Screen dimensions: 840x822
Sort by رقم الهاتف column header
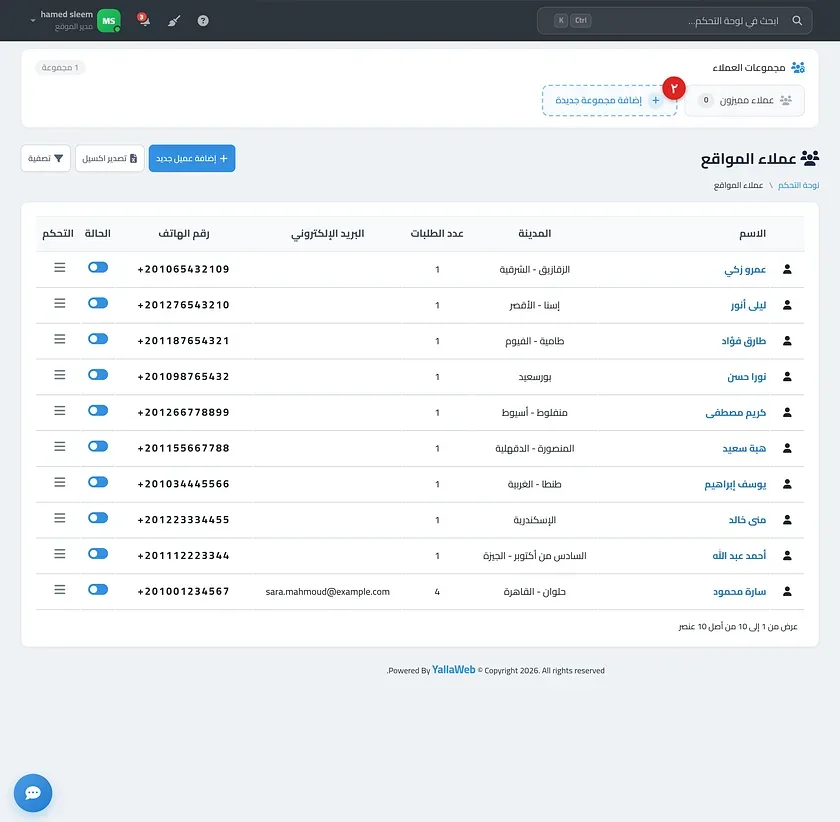pyautogui.click(x=184, y=234)
